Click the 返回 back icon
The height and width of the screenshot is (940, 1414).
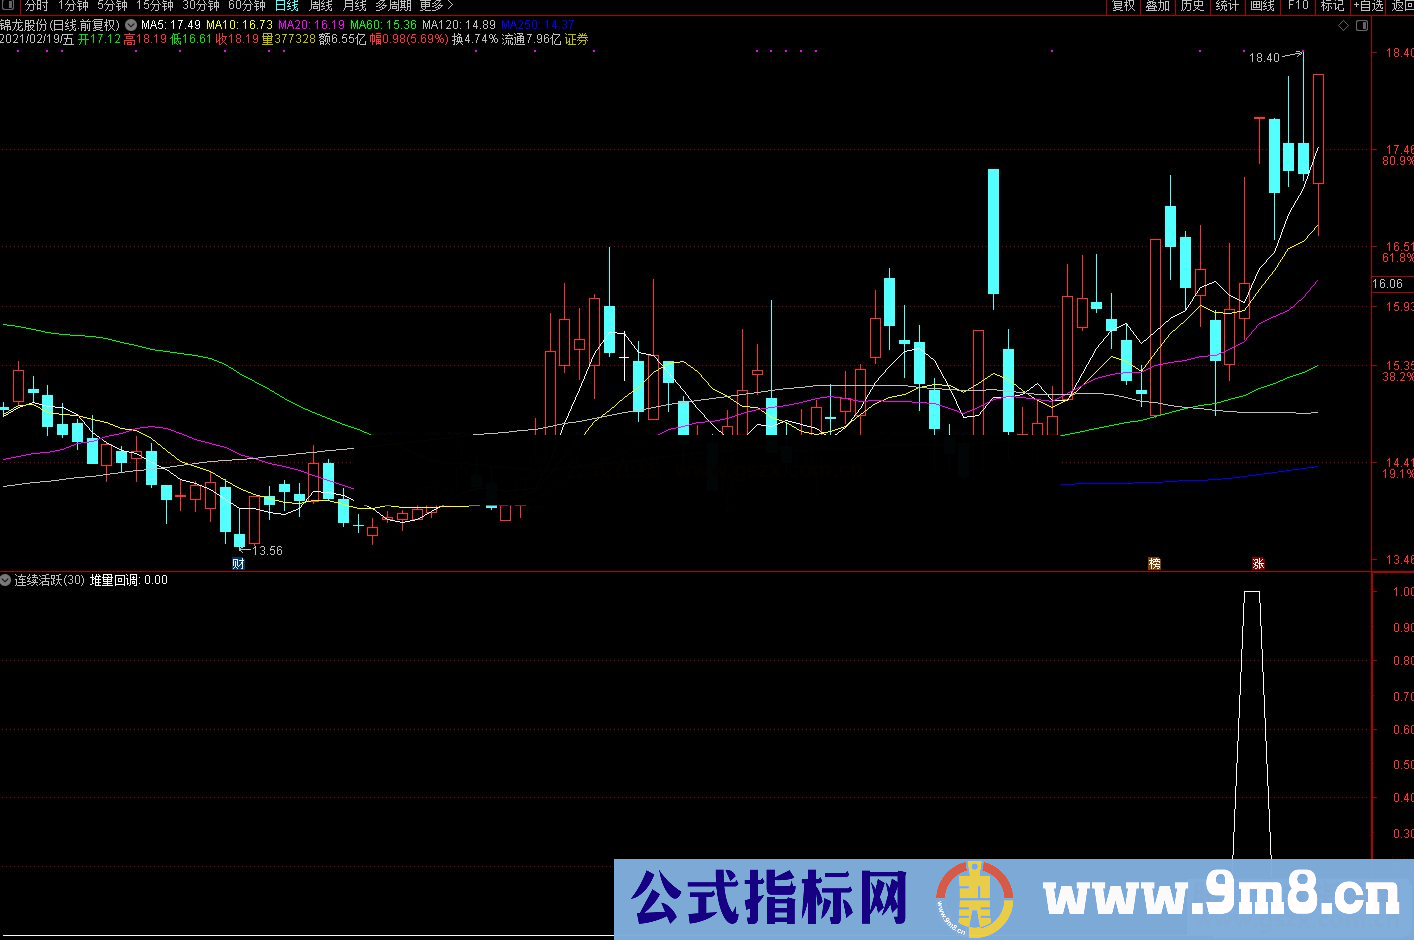point(1404,6)
